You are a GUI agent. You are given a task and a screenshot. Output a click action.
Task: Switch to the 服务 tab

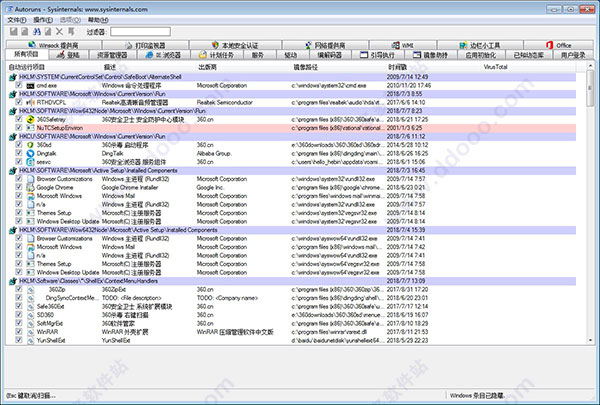pyautogui.click(x=258, y=55)
